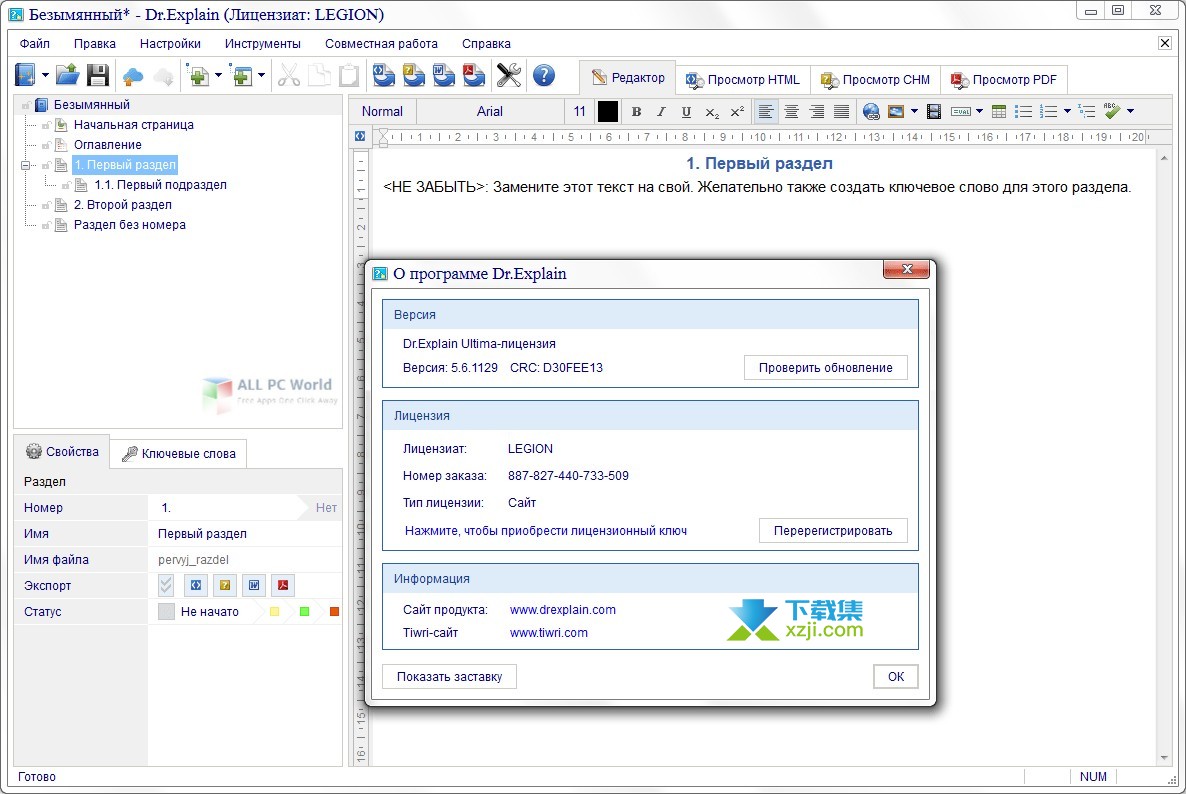Switch to Ключевые слова tab
Image resolution: width=1186 pixels, height=794 pixels.
tap(179, 453)
